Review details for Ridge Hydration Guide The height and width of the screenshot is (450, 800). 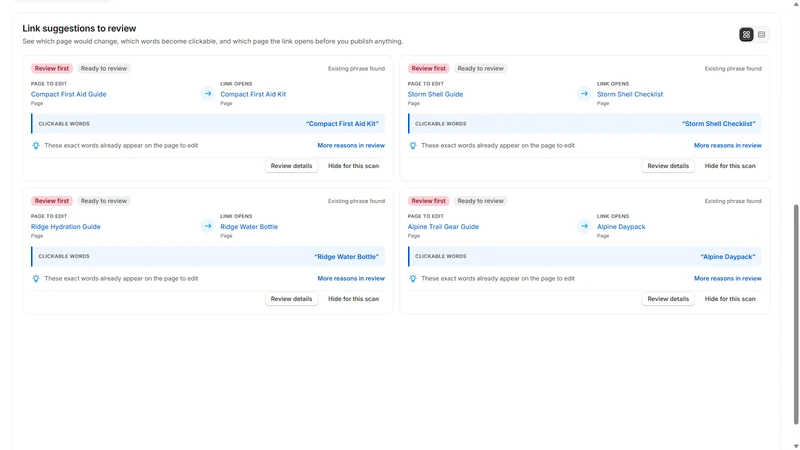point(291,299)
